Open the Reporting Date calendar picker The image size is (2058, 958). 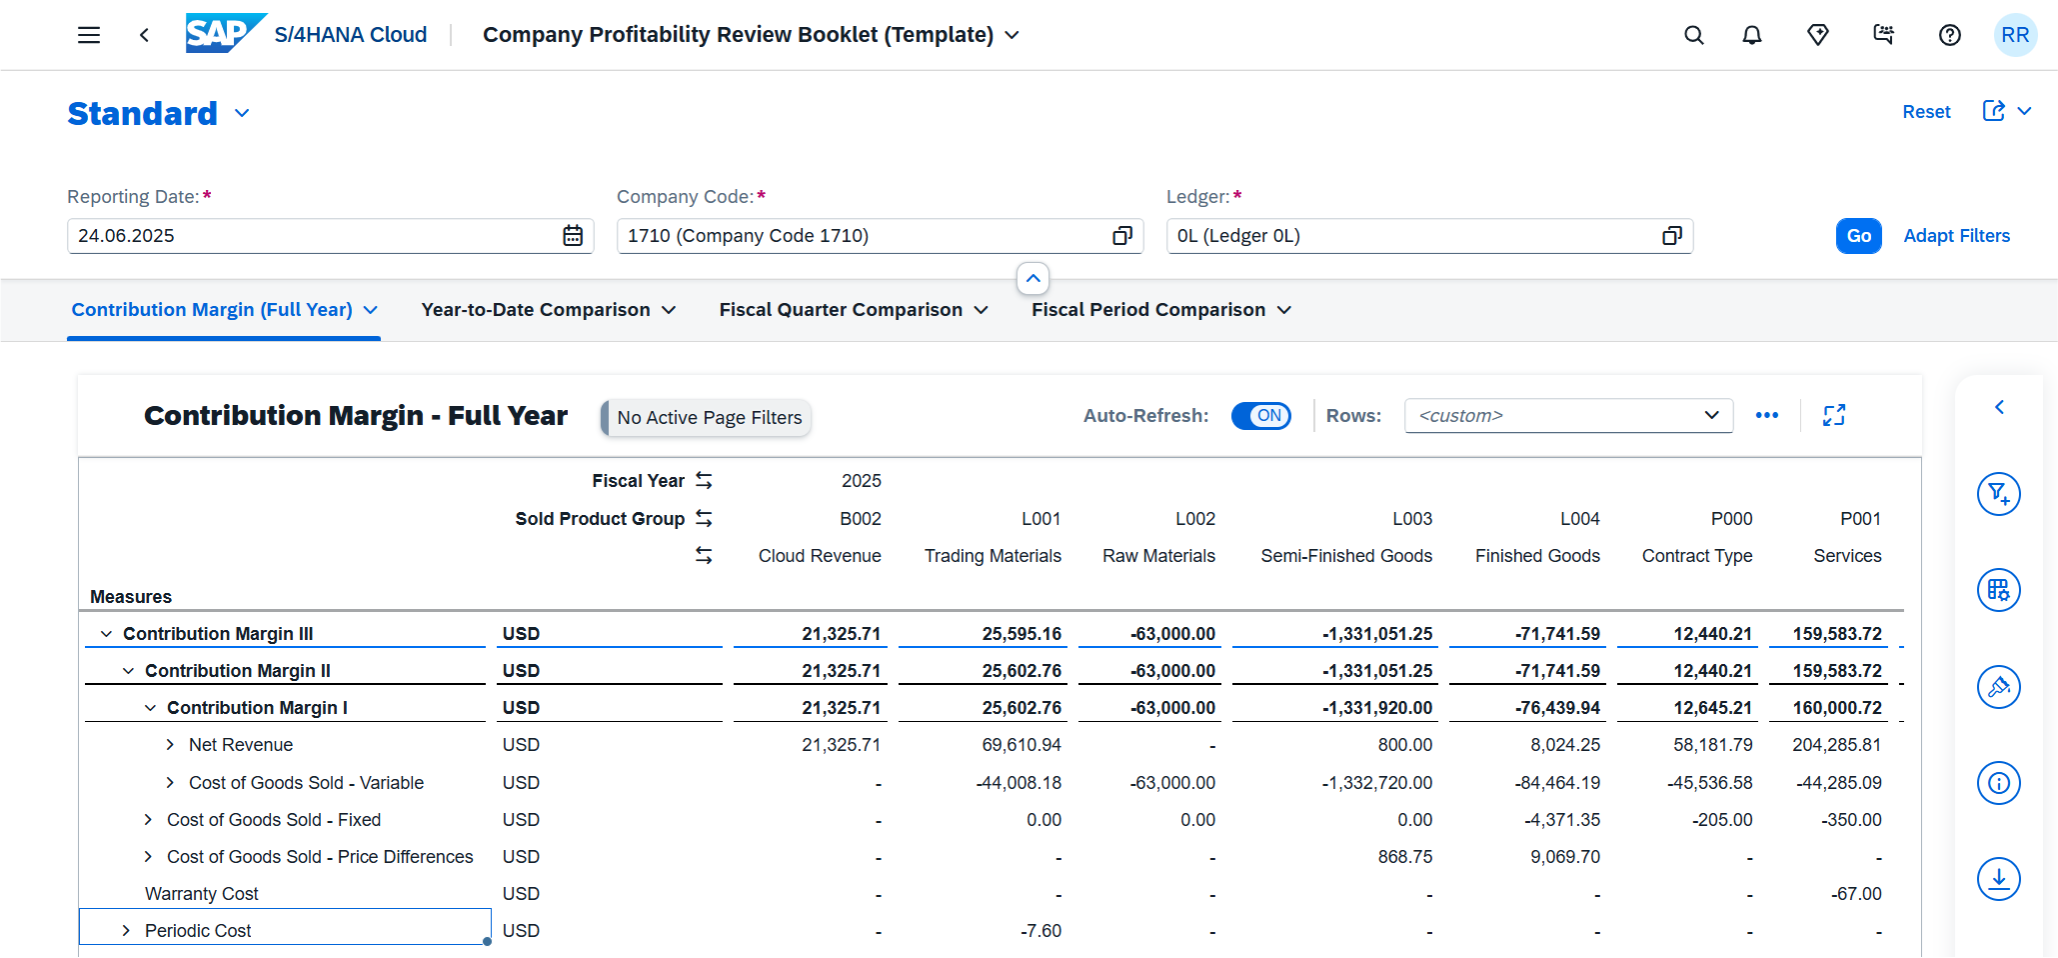(x=573, y=236)
